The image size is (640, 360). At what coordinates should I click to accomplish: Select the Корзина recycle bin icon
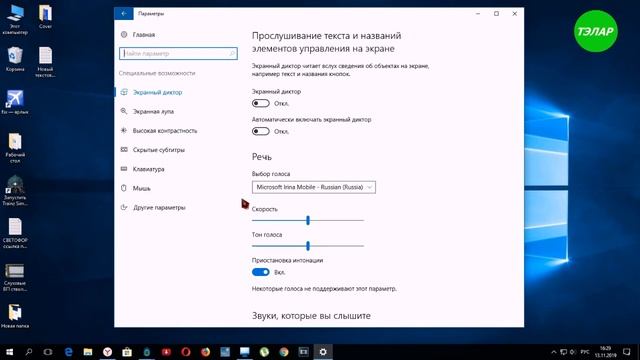(x=15, y=59)
